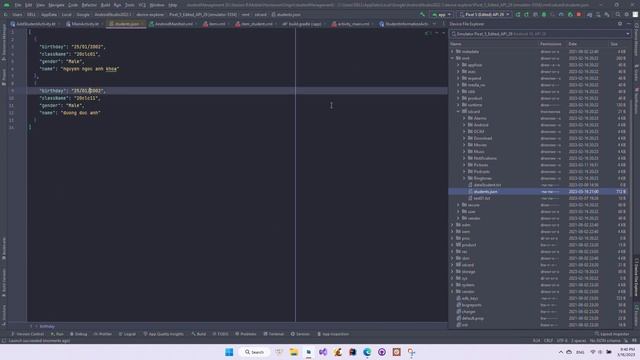This screenshot has height=360, width=640.
Task: Open Layout Inspector in bottom bar
Action: tap(613, 334)
